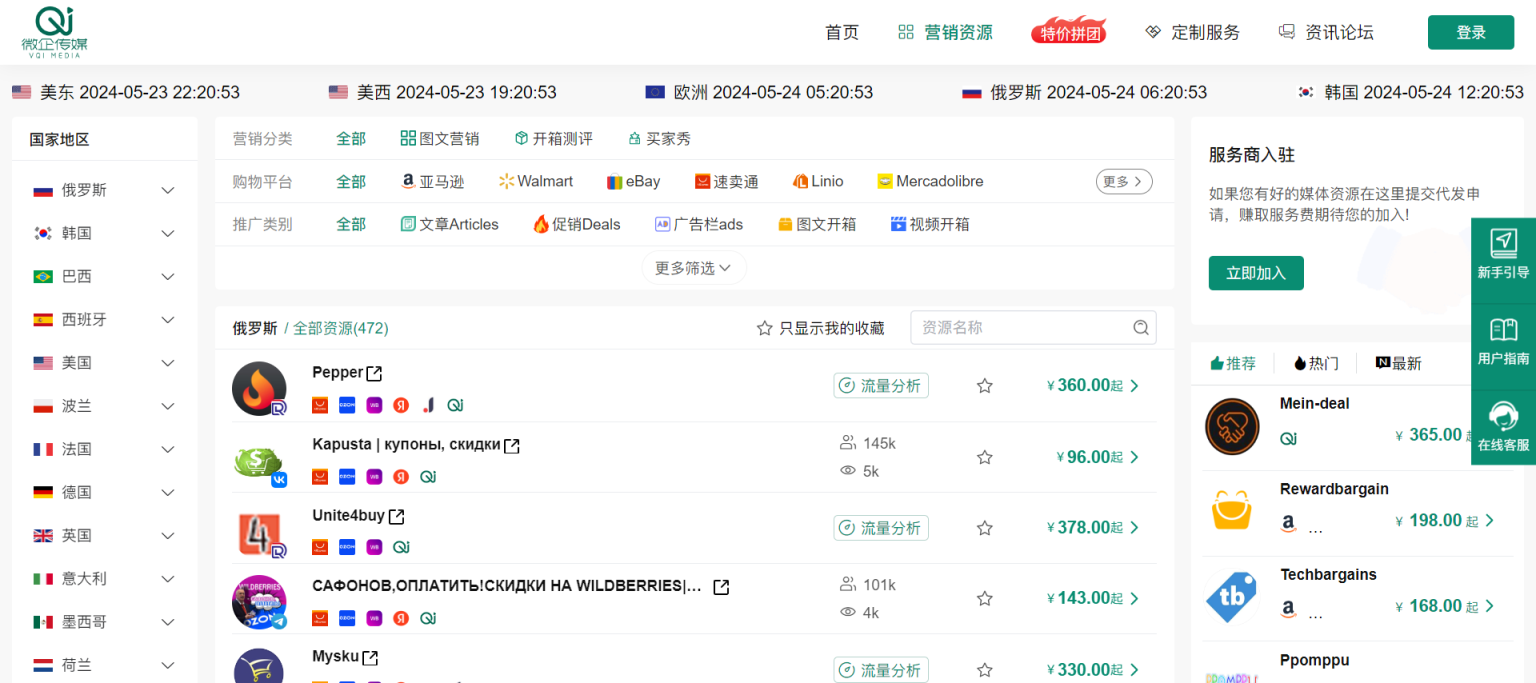
Task: Click the 在线客服 online customer service icon
Action: point(1504,417)
